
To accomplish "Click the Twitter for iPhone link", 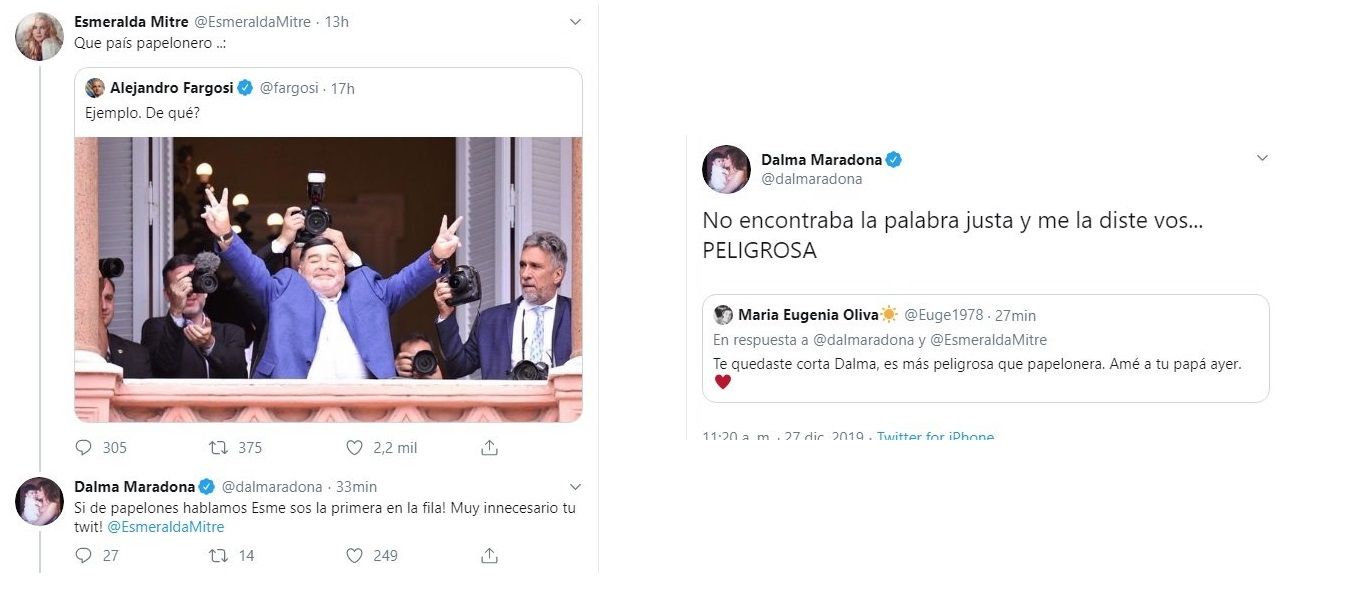I will coord(935,437).
